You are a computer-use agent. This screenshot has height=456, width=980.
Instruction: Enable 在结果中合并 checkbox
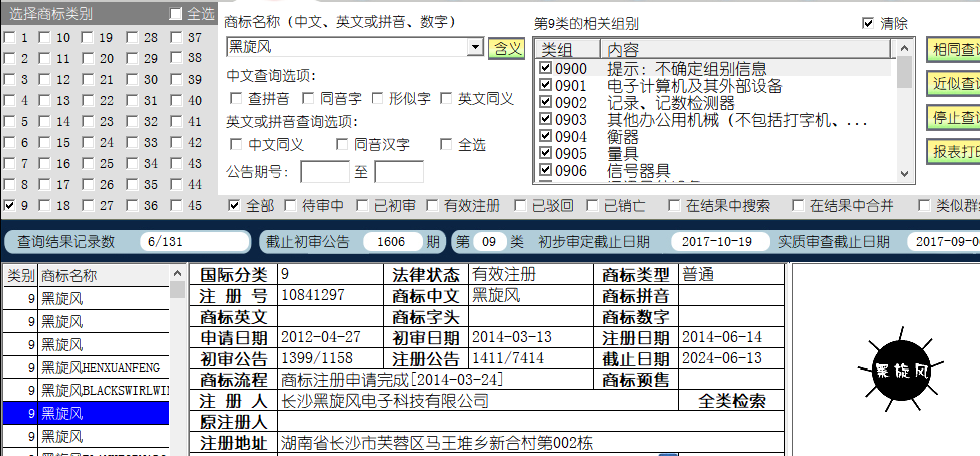798,206
